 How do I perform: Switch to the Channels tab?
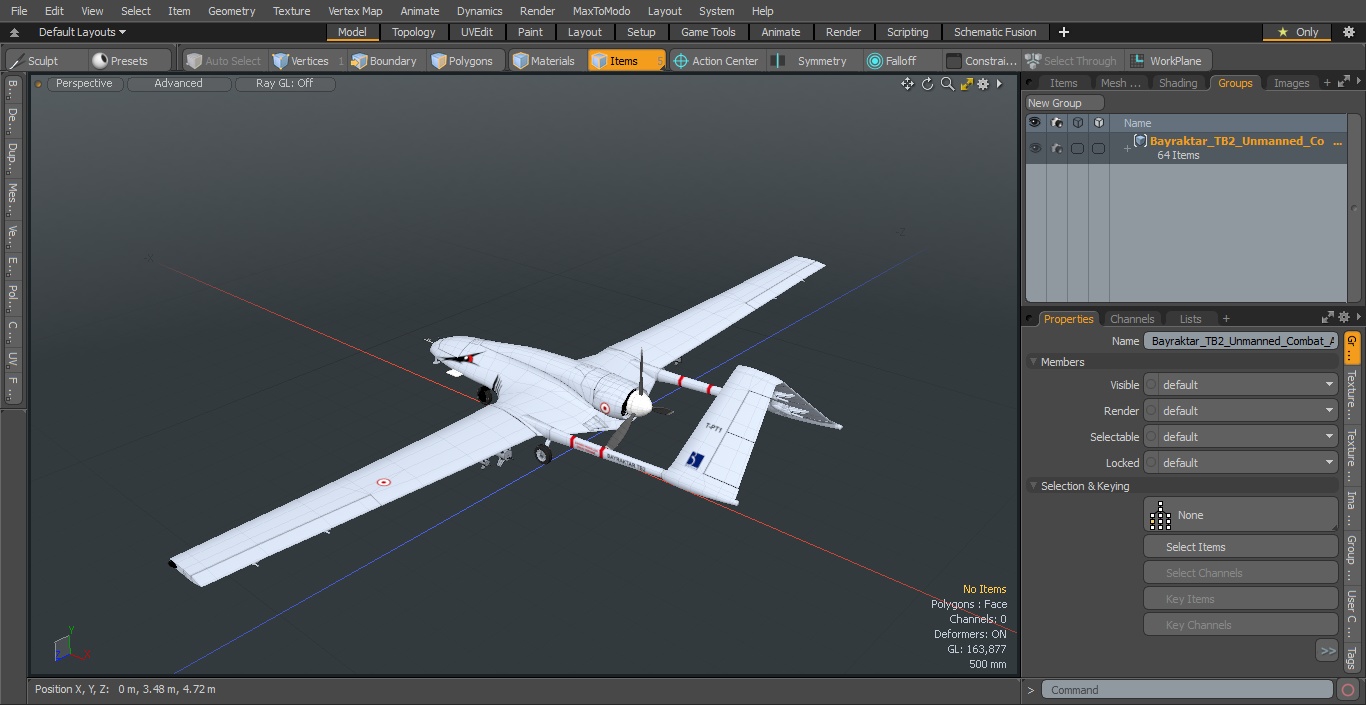pos(1132,319)
